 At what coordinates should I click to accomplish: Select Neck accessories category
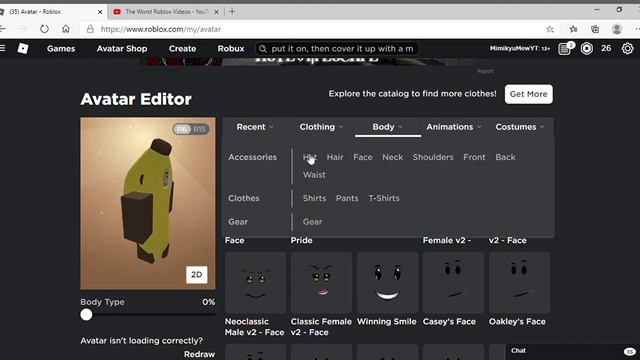coord(392,157)
